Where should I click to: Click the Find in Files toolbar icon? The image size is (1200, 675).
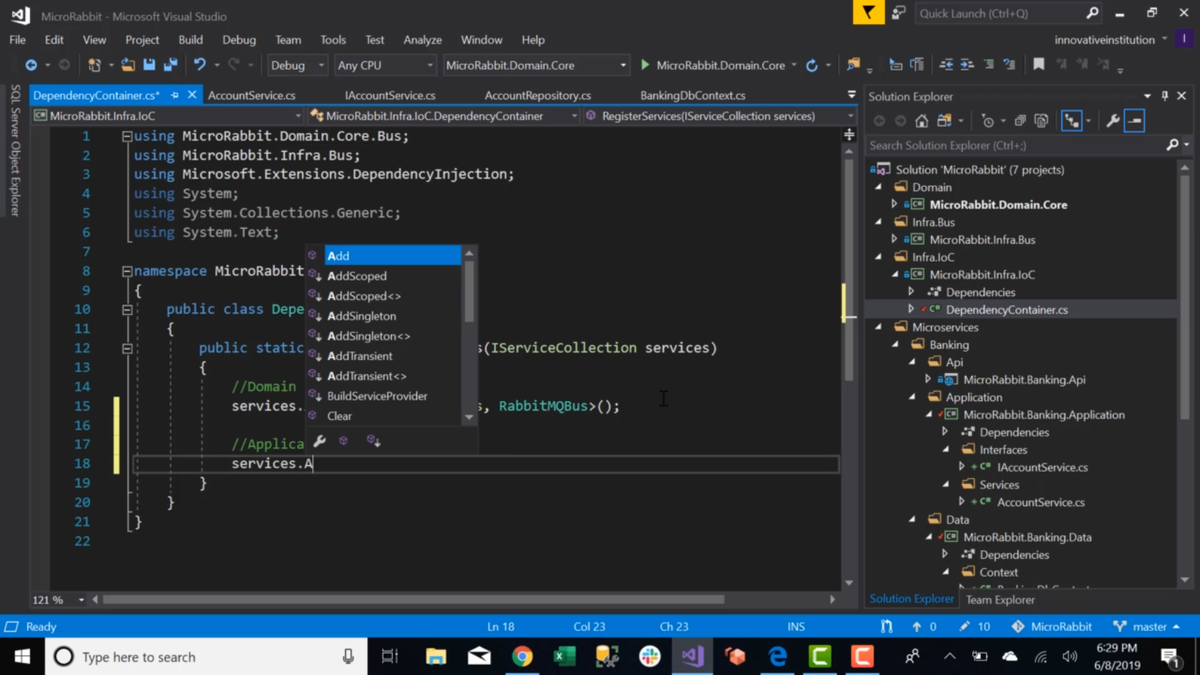point(853,65)
